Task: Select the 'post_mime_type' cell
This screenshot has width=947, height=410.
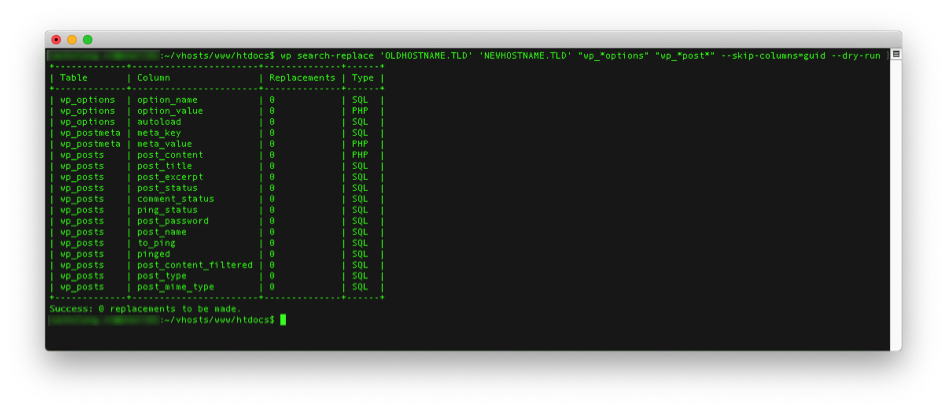Action: 175,287
